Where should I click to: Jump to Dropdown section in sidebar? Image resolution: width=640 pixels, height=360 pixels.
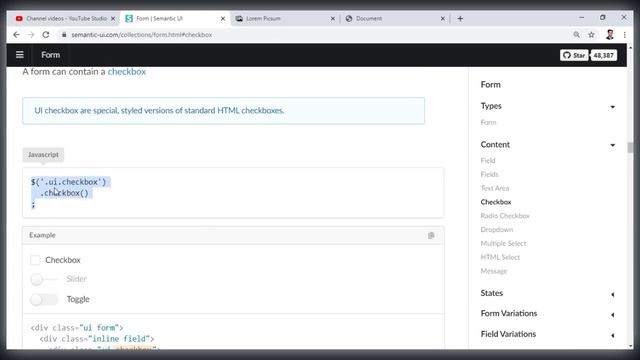pyautogui.click(x=497, y=230)
